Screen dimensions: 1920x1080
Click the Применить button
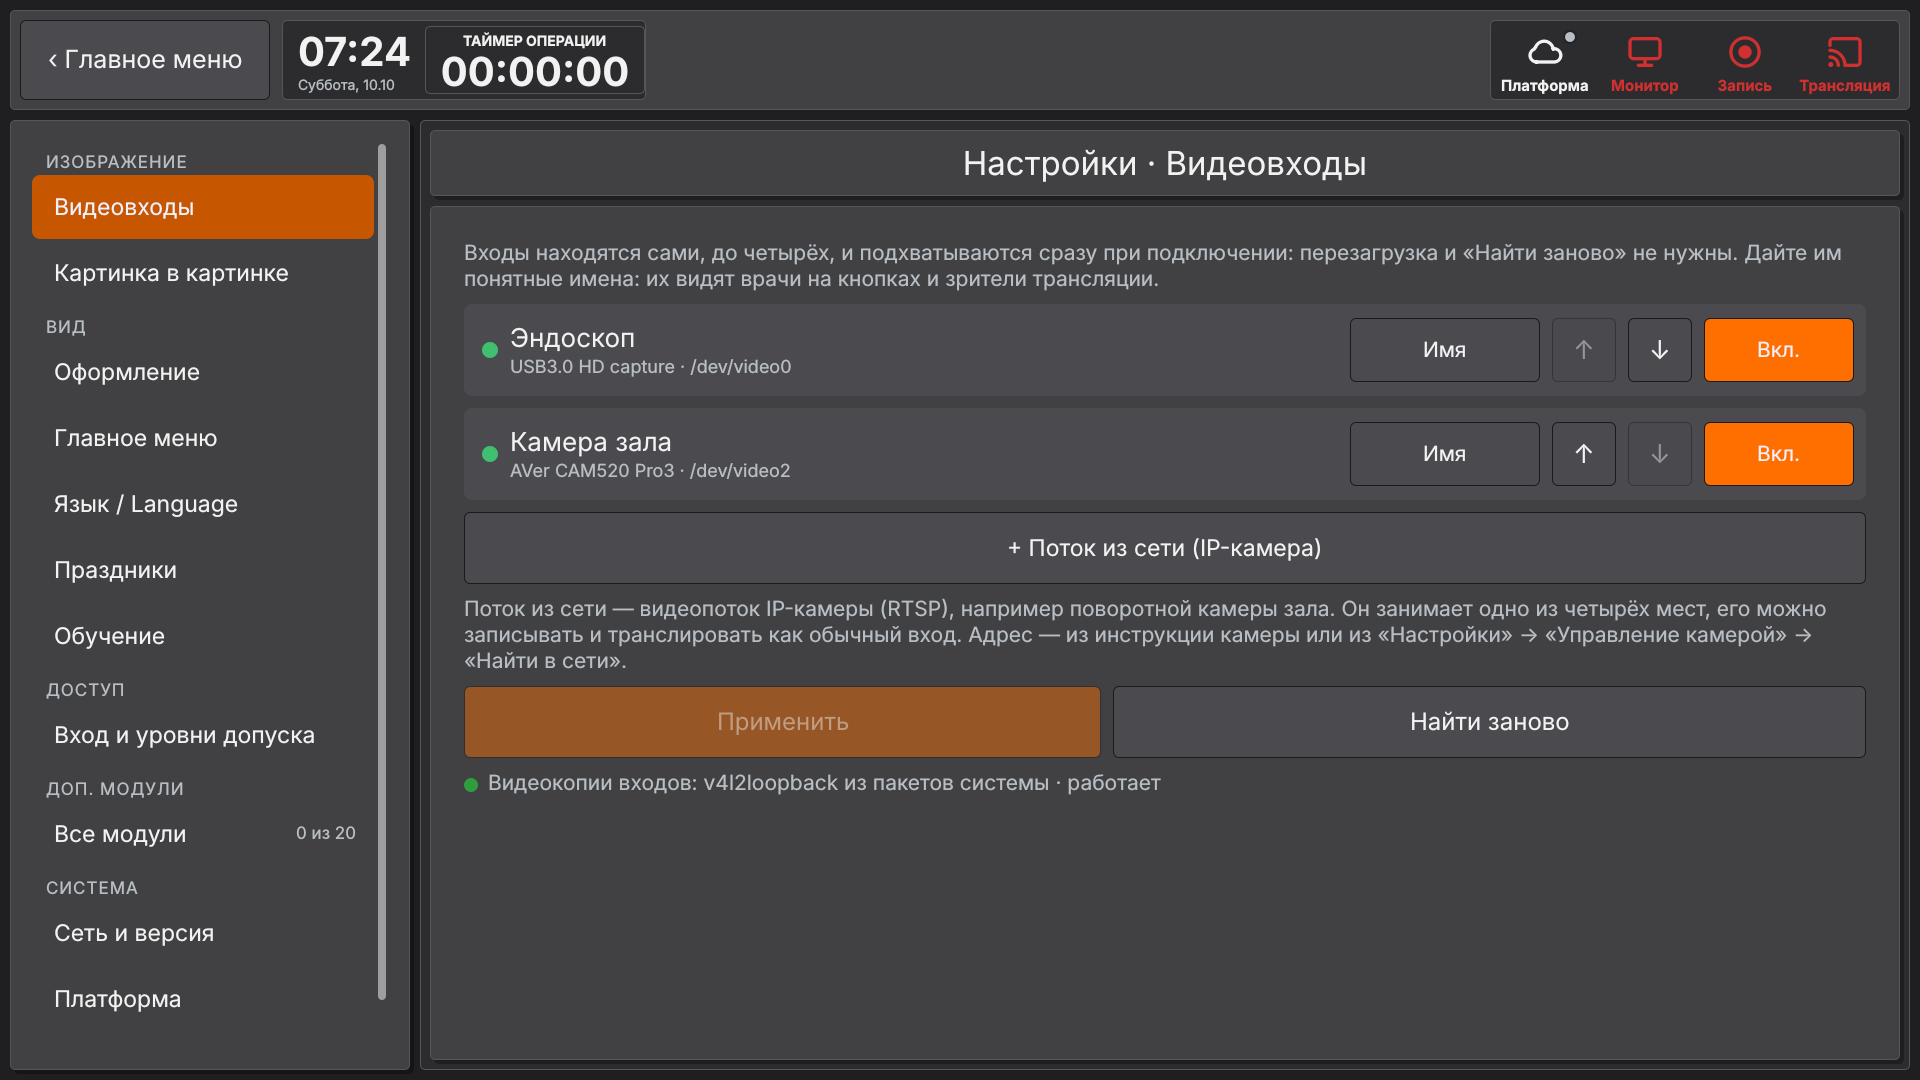pos(782,722)
